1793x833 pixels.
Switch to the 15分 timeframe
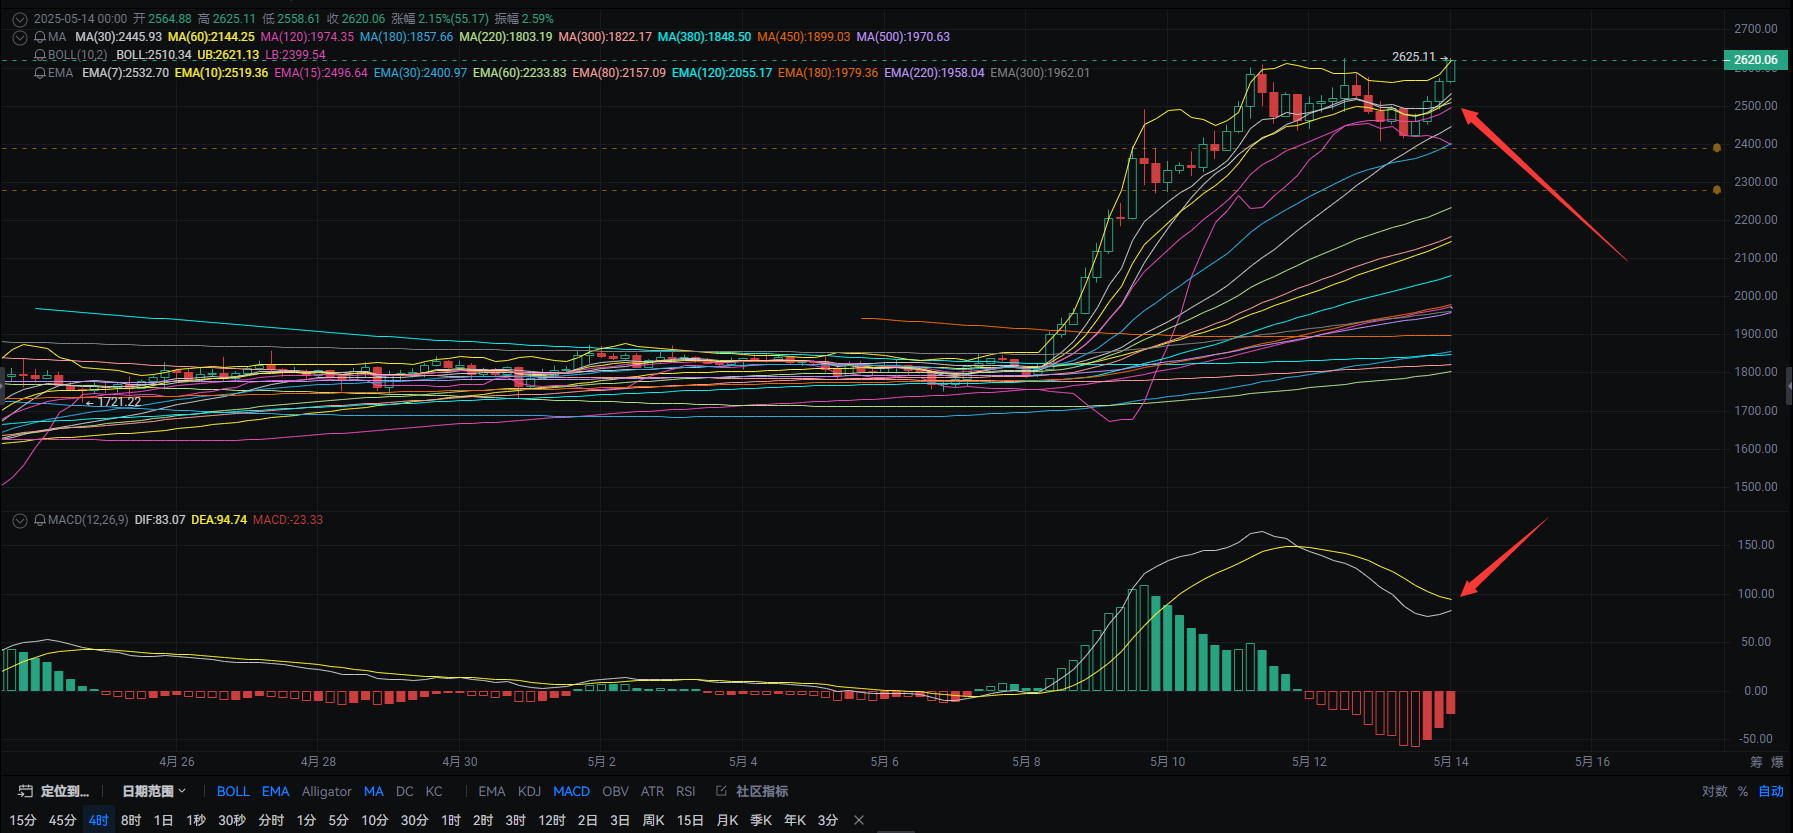[23, 820]
